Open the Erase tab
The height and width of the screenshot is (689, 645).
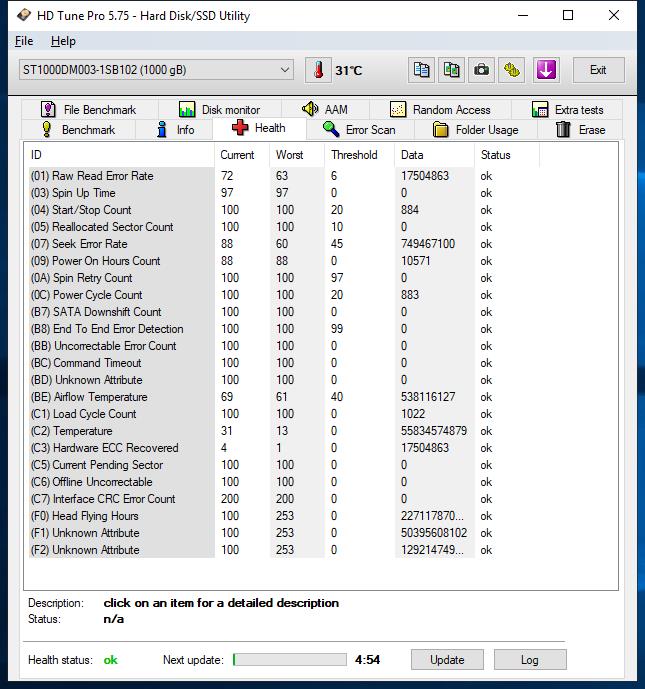pyautogui.click(x=580, y=130)
